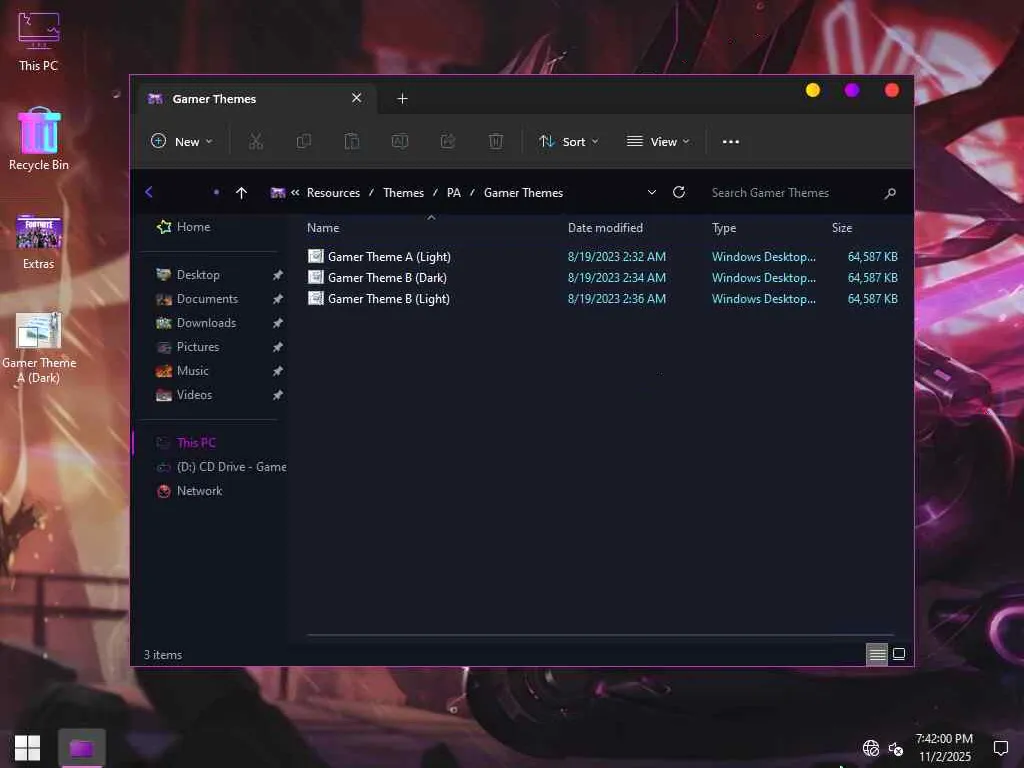Close the Gamer Themes tab
Screen dimensions: 1024x768
coord(357,98)
